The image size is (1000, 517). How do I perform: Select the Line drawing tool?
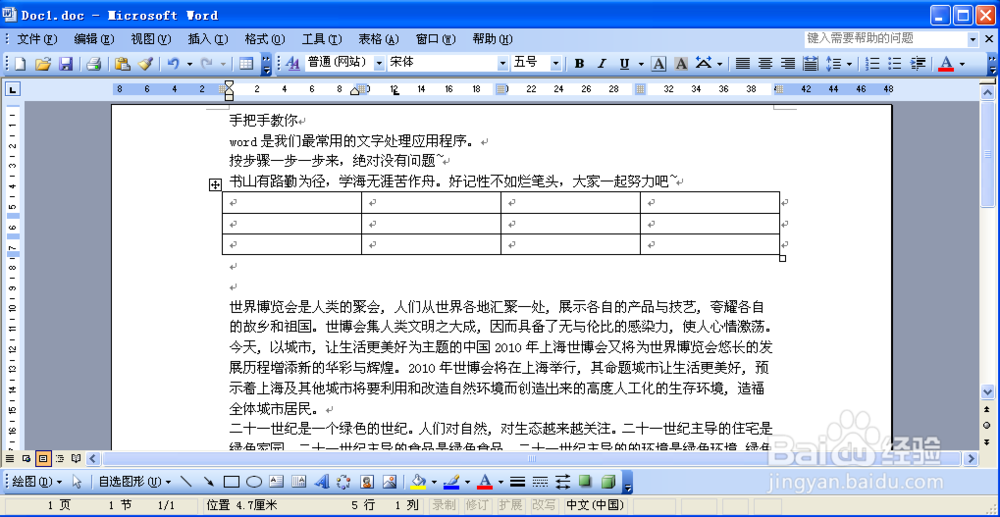[x=186, y=481]
